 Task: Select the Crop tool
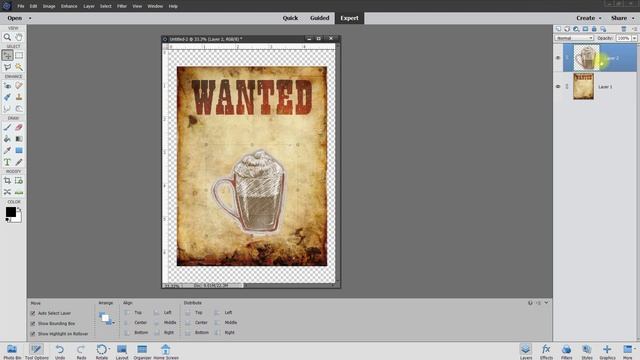tap(7, 180)
